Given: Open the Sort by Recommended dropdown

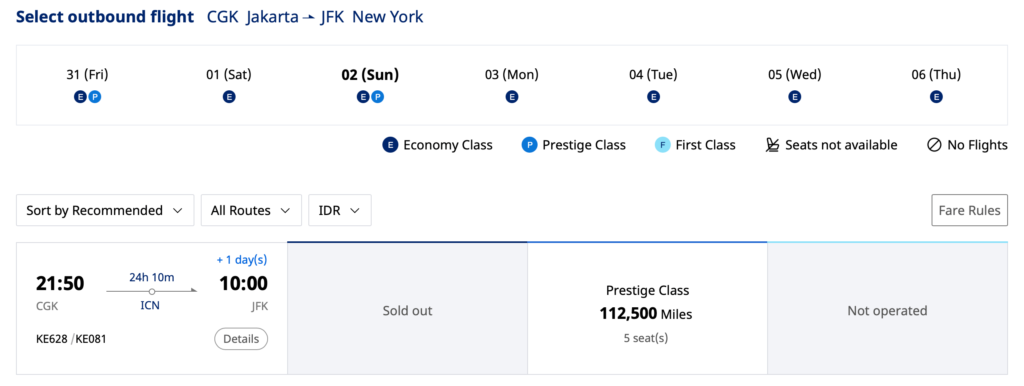Looking at the screenshot, I should tap(105, 210).
